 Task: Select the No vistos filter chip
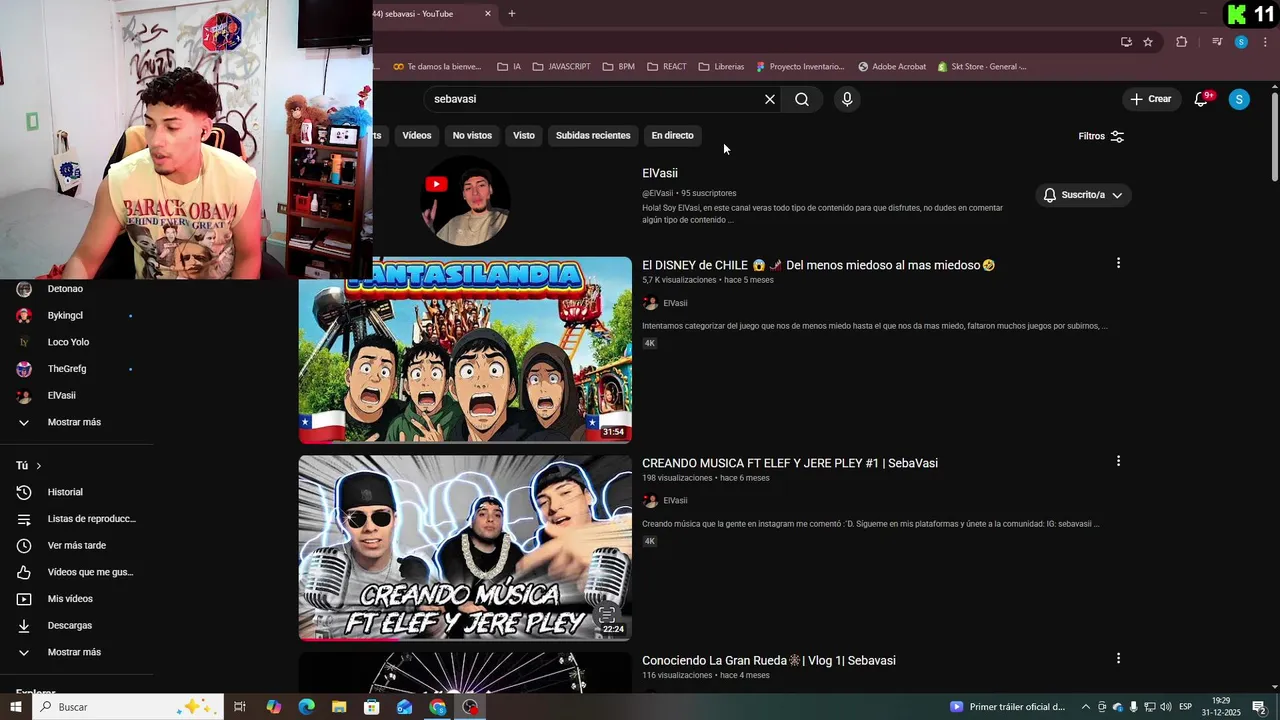click(x=472, y=136)
